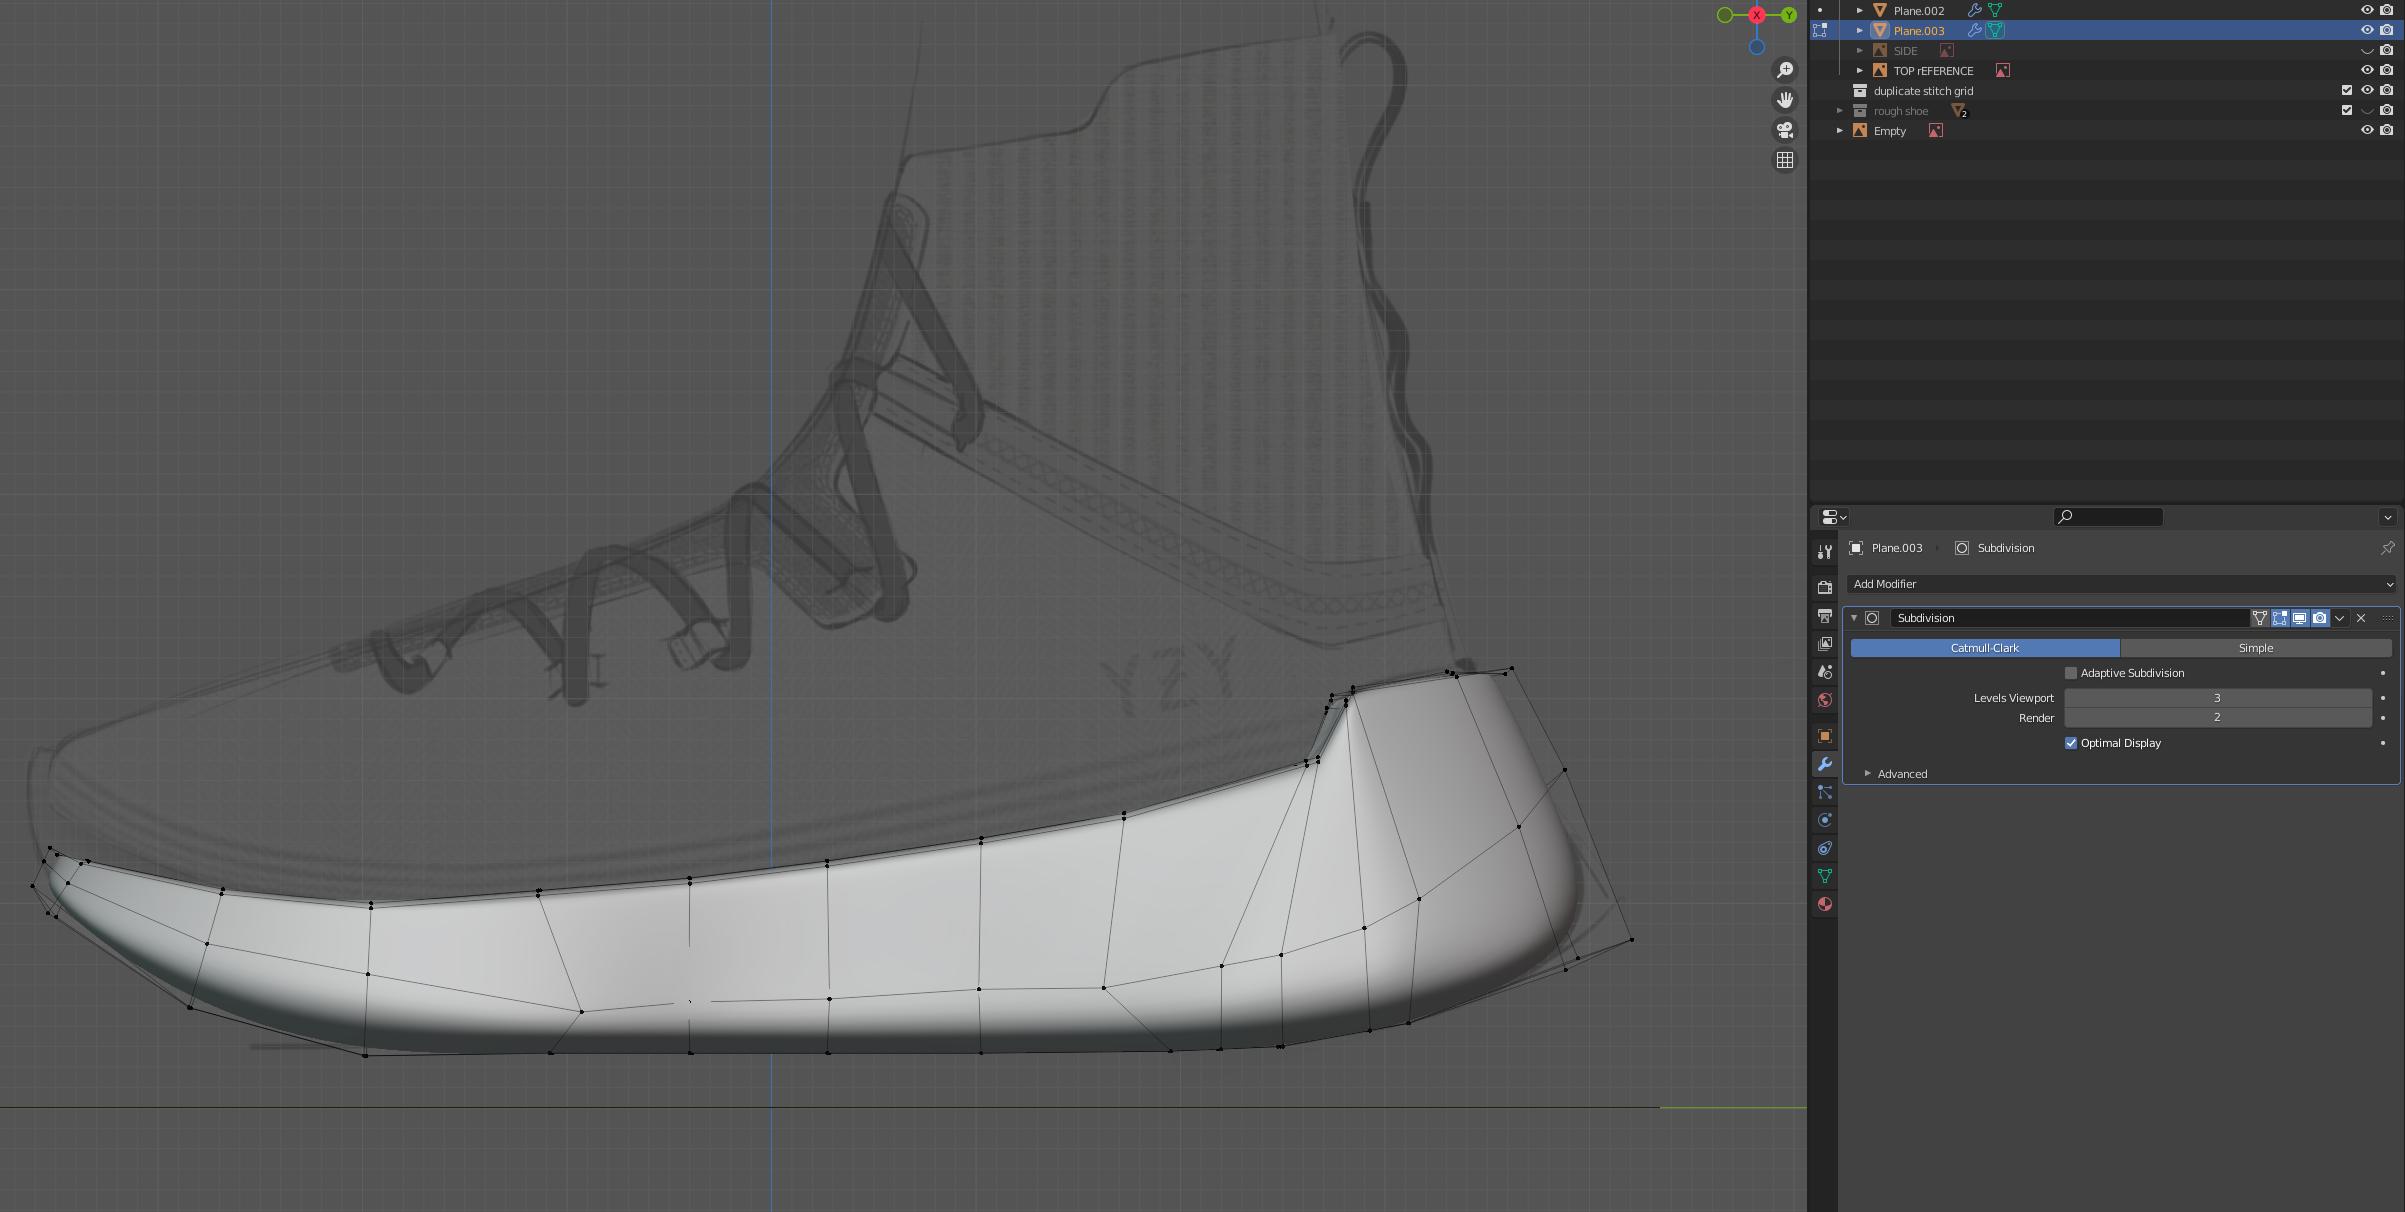2405x1212 pixels.
Task: Toggle On Cage display for Subdivision modifier
Action: click(x=2259, y=618)
